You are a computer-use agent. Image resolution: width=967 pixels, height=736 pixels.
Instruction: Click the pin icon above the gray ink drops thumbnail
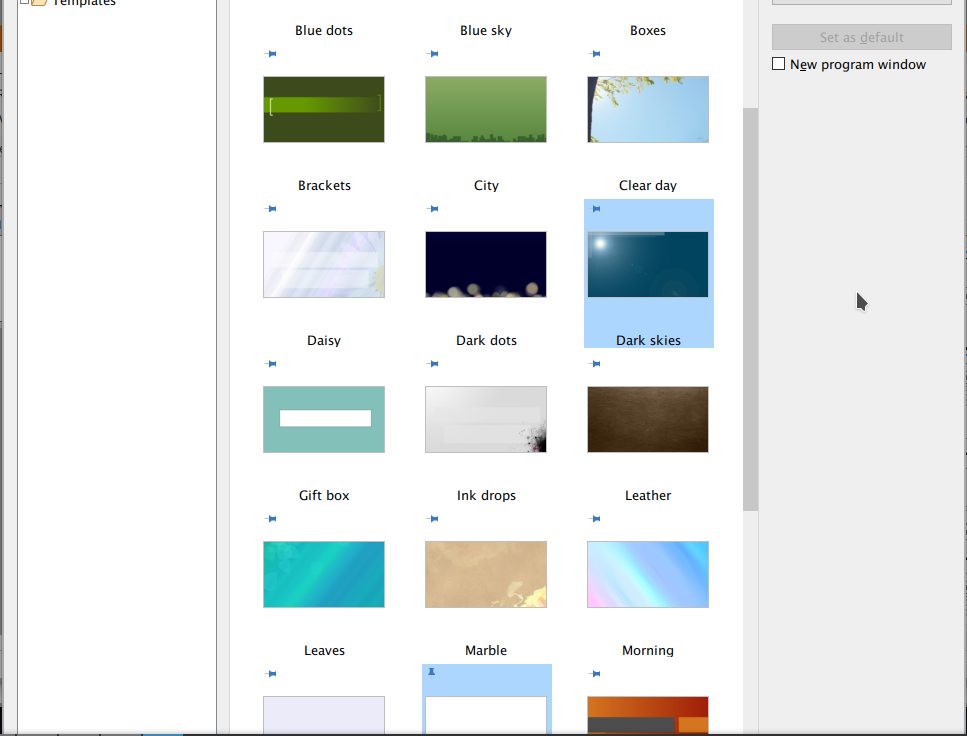432,364
